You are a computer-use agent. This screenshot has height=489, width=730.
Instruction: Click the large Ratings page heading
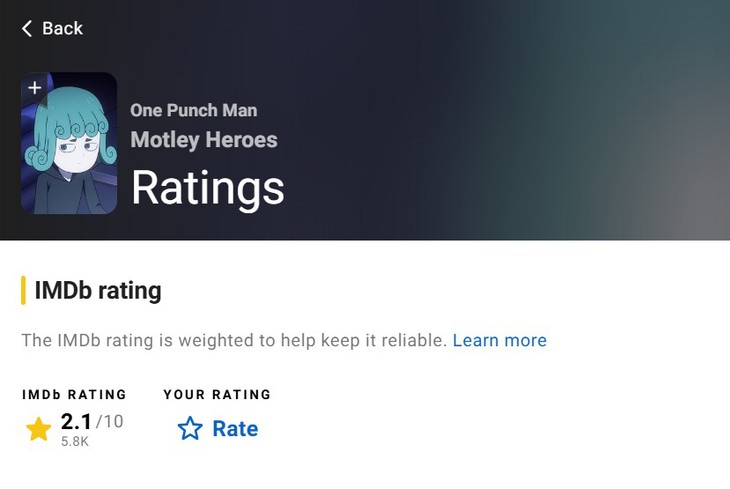208,187
